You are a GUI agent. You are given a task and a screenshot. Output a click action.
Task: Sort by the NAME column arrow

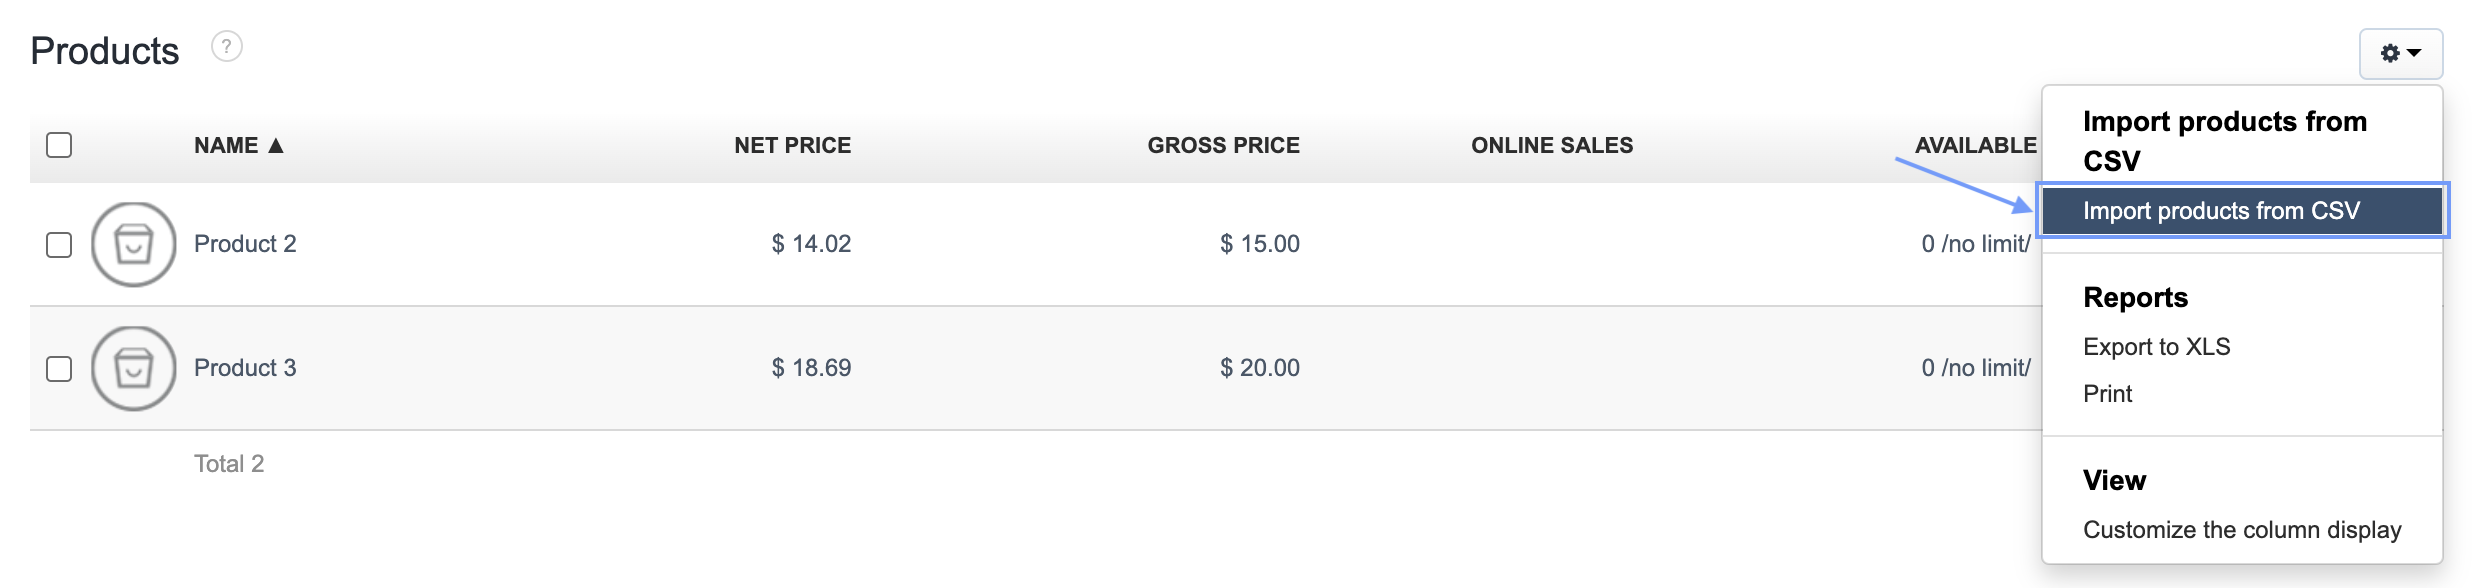click(x=276, y=146)
